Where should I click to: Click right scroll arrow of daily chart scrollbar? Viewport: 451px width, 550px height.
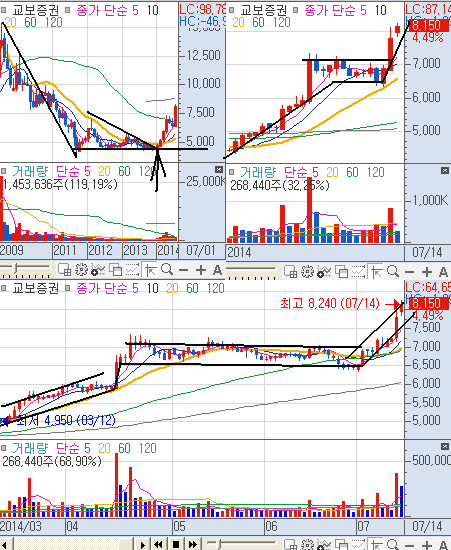(x=142, y=545)
